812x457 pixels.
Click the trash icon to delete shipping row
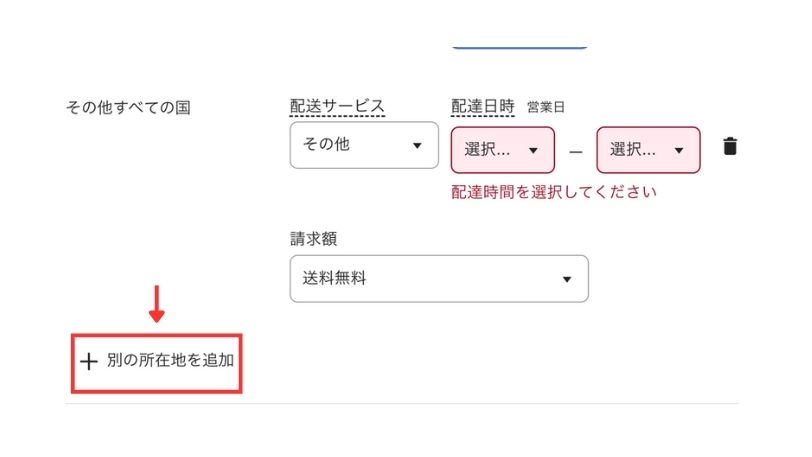pyautogui.click(x=731, y=146)
